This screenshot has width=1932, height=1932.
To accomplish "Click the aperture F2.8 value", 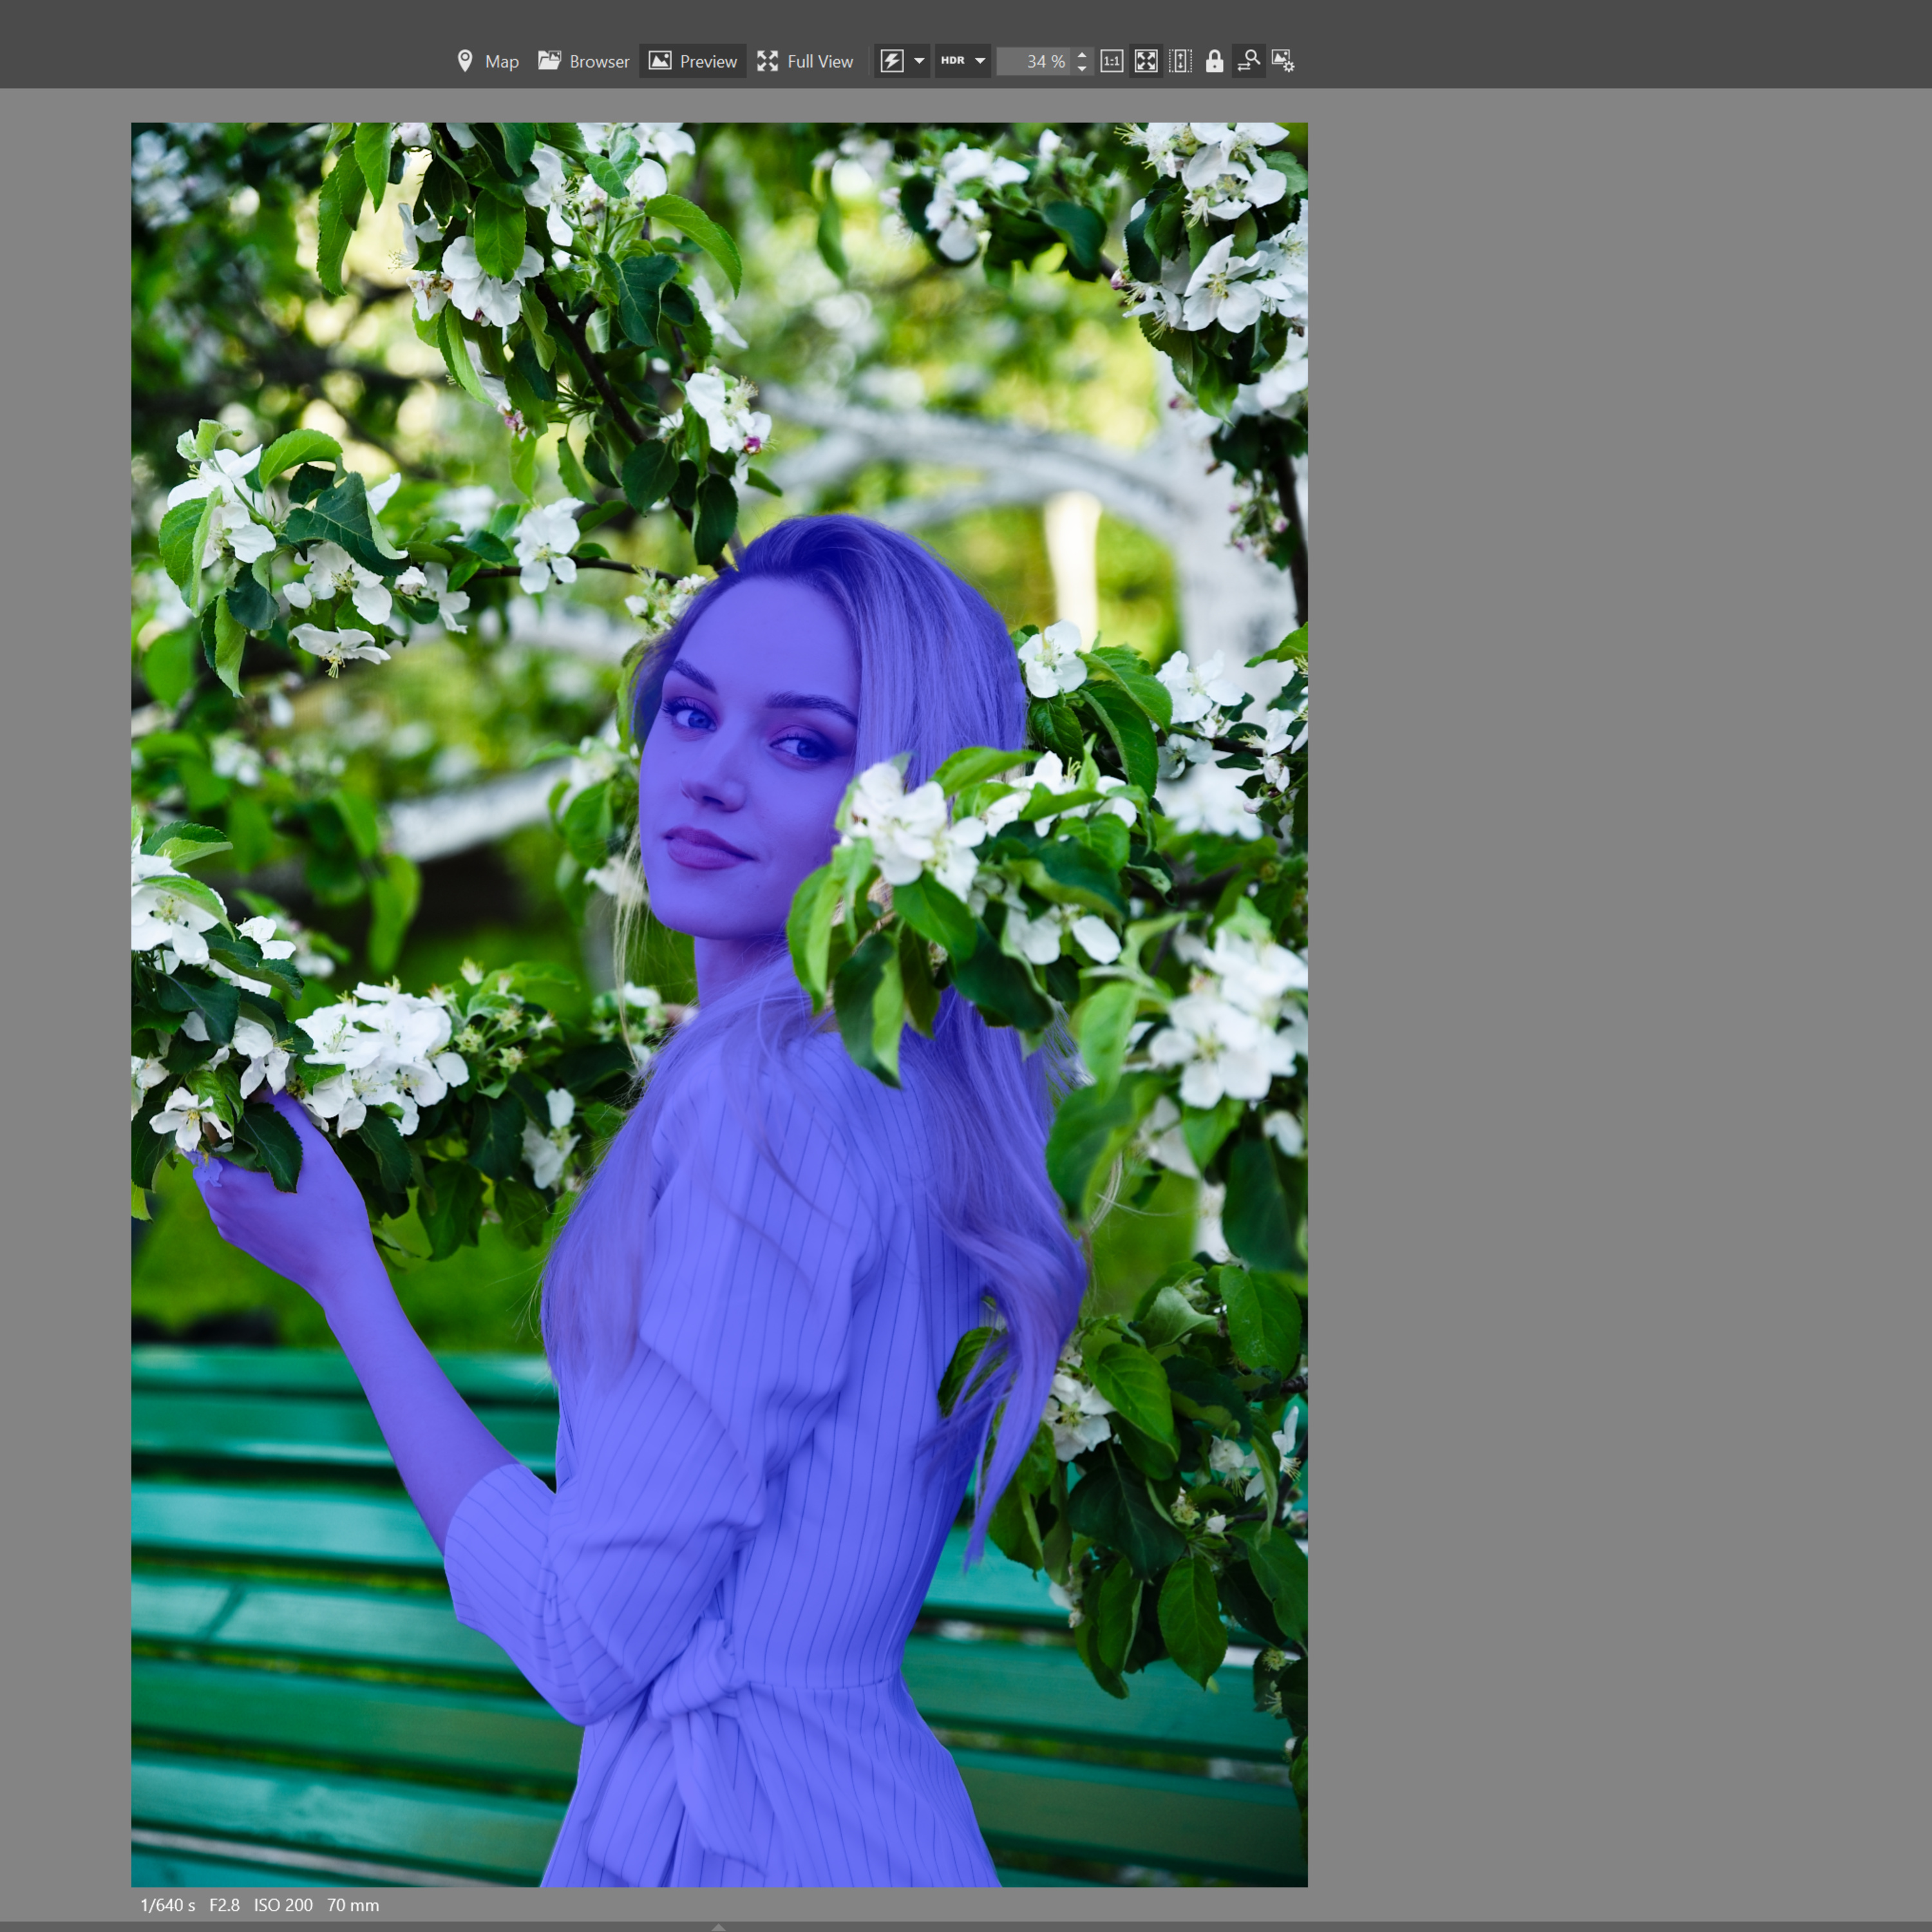I will pyautogui.click(x=224, y=1905).
